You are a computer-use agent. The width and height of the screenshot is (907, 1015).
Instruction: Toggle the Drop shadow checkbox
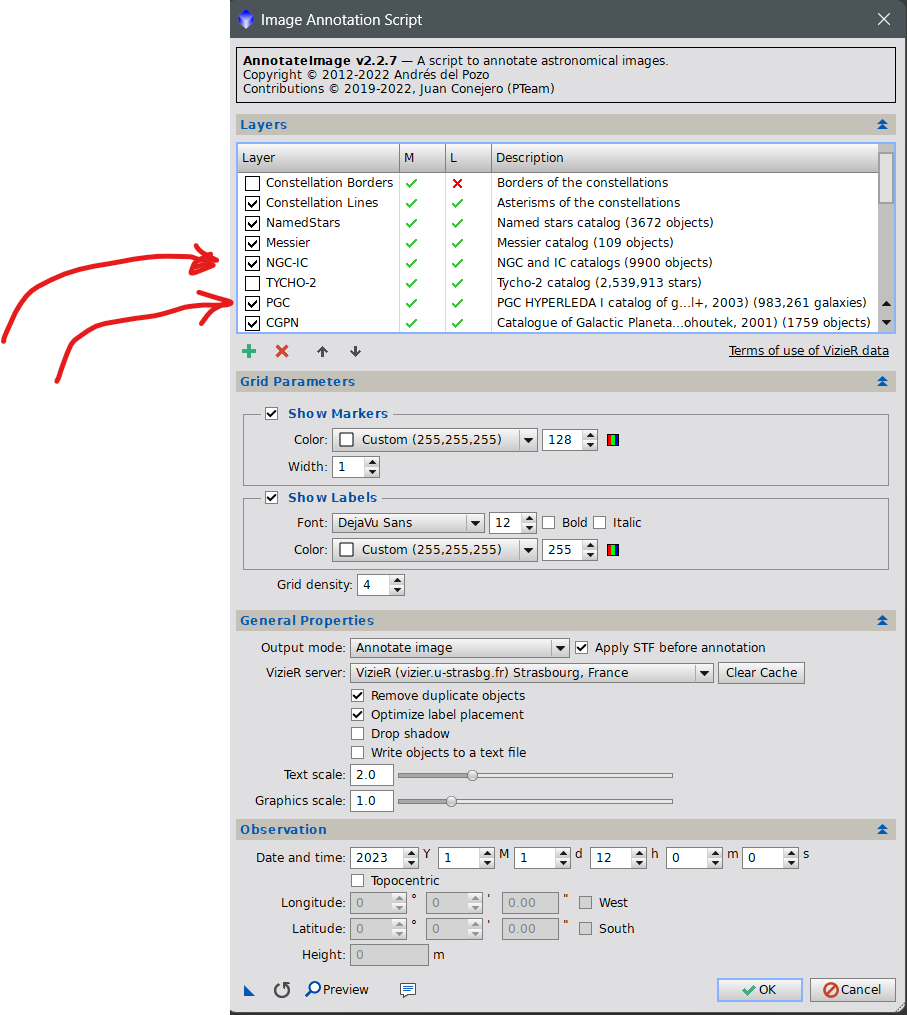click(358, 734)
